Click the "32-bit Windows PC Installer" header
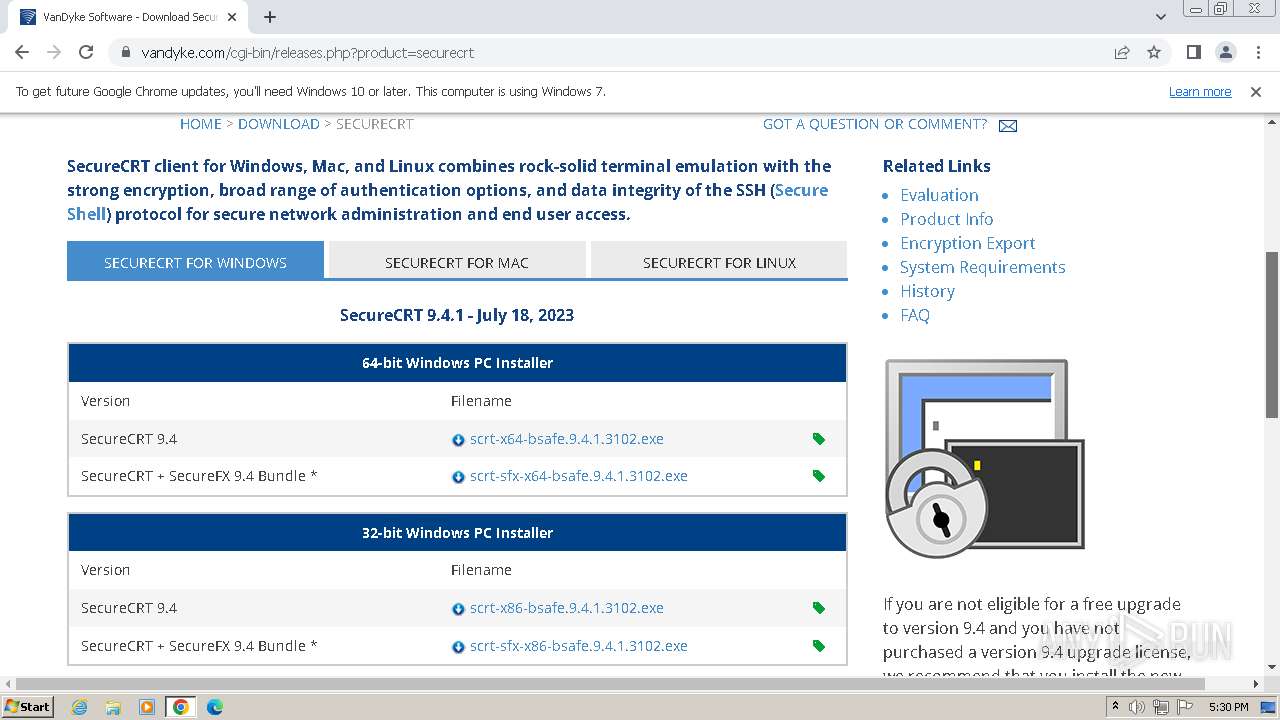 tap(457, 533)
